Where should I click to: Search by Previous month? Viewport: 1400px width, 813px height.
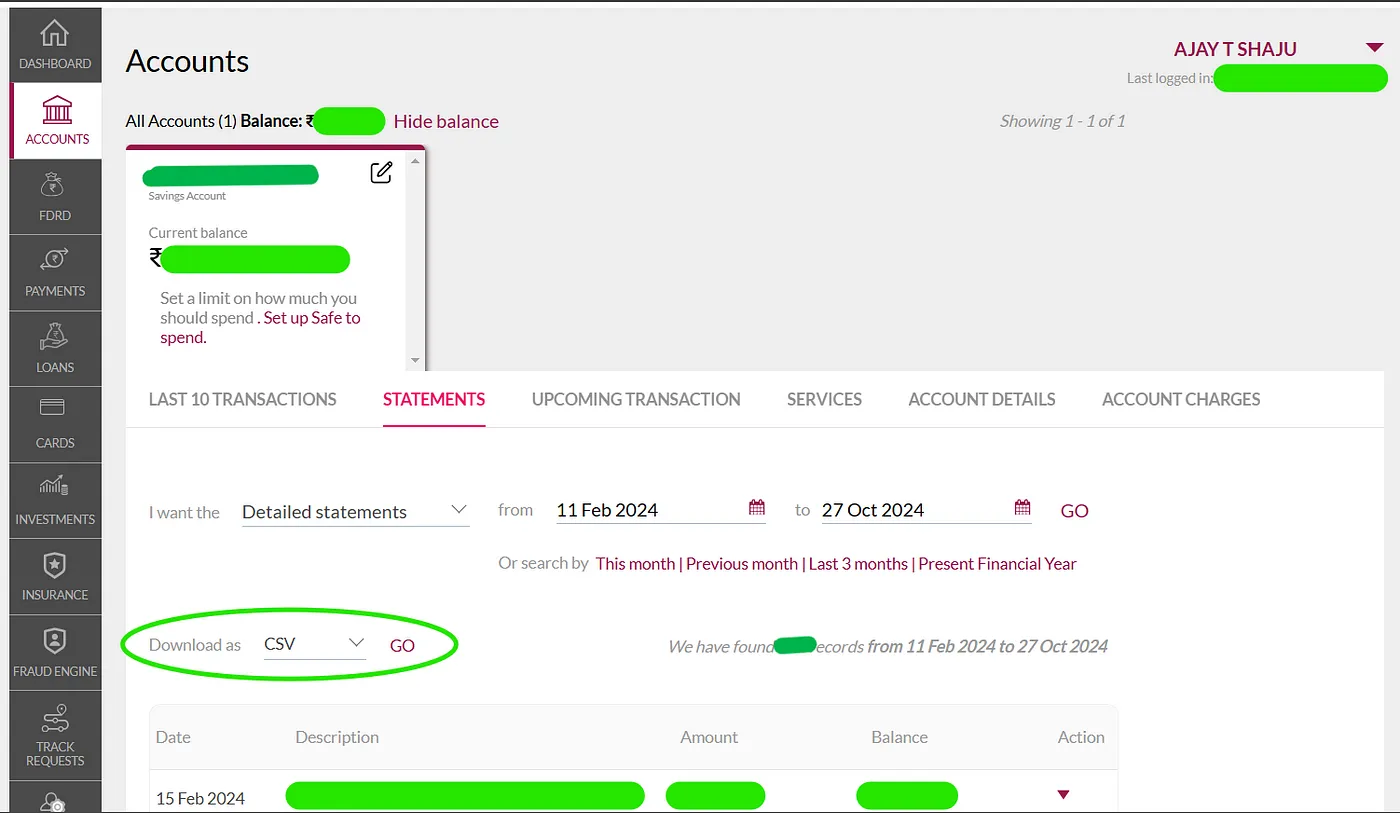click(742, 564)
